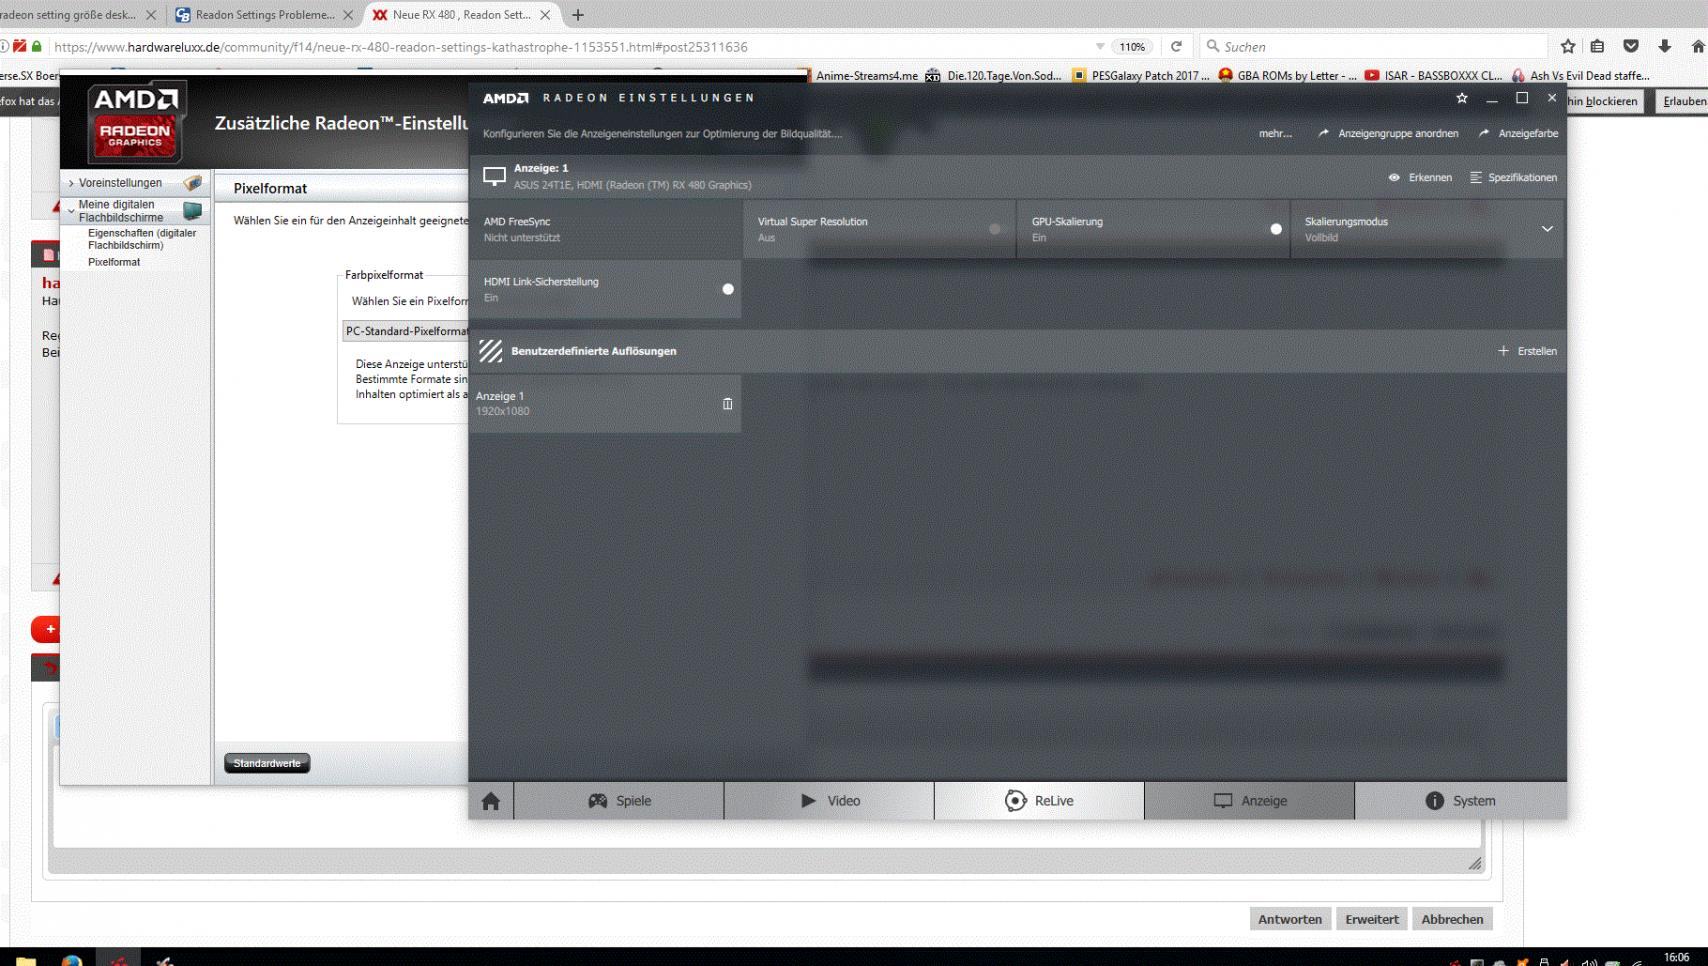Open ISAR - BASSBOXXX CL... bookmark
1708x966 pixels.
1433,76
